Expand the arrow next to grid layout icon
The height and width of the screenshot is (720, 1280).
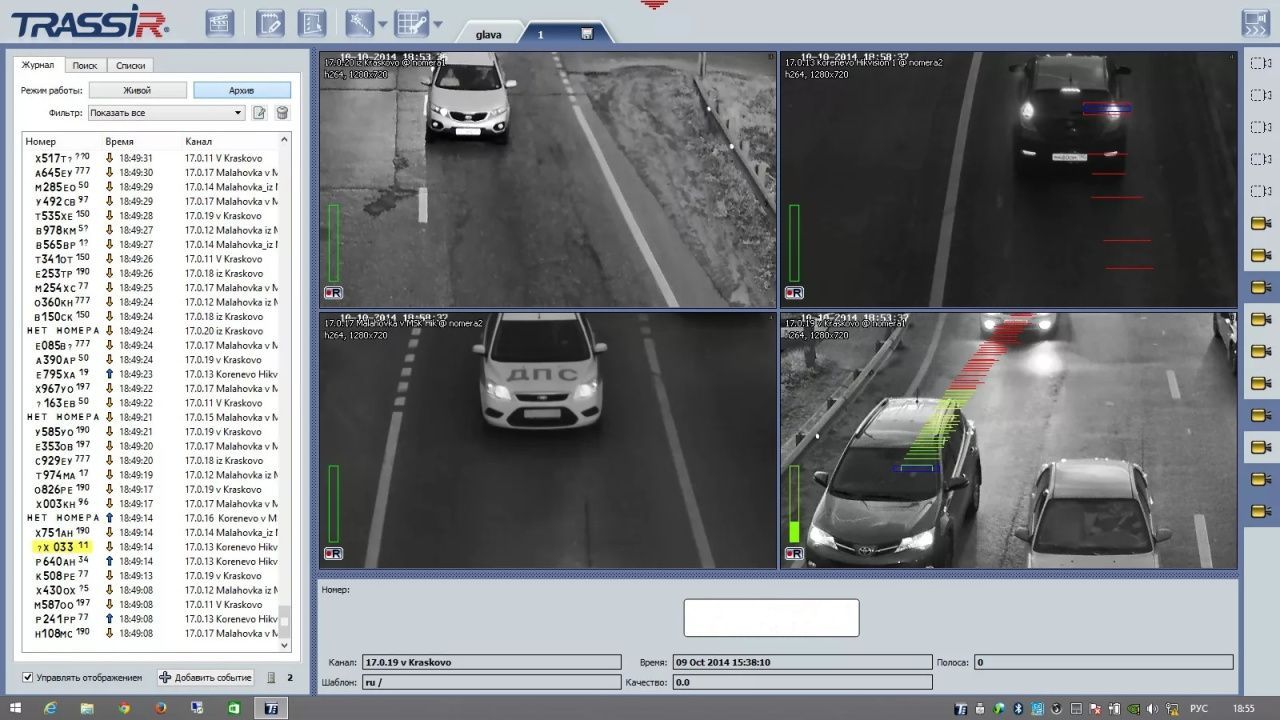click(x=437, y=25)
